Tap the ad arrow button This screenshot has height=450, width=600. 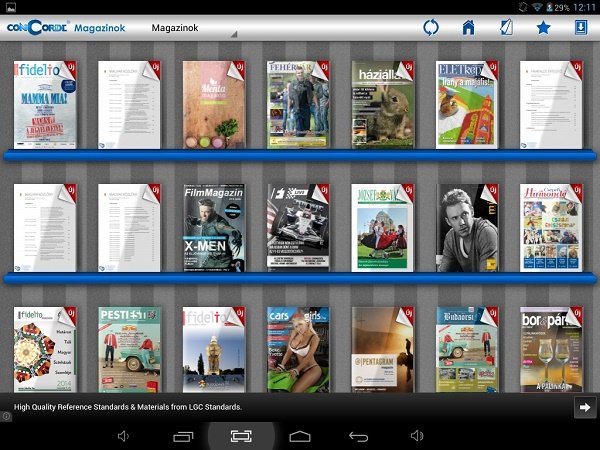click(x=585, y=407)
